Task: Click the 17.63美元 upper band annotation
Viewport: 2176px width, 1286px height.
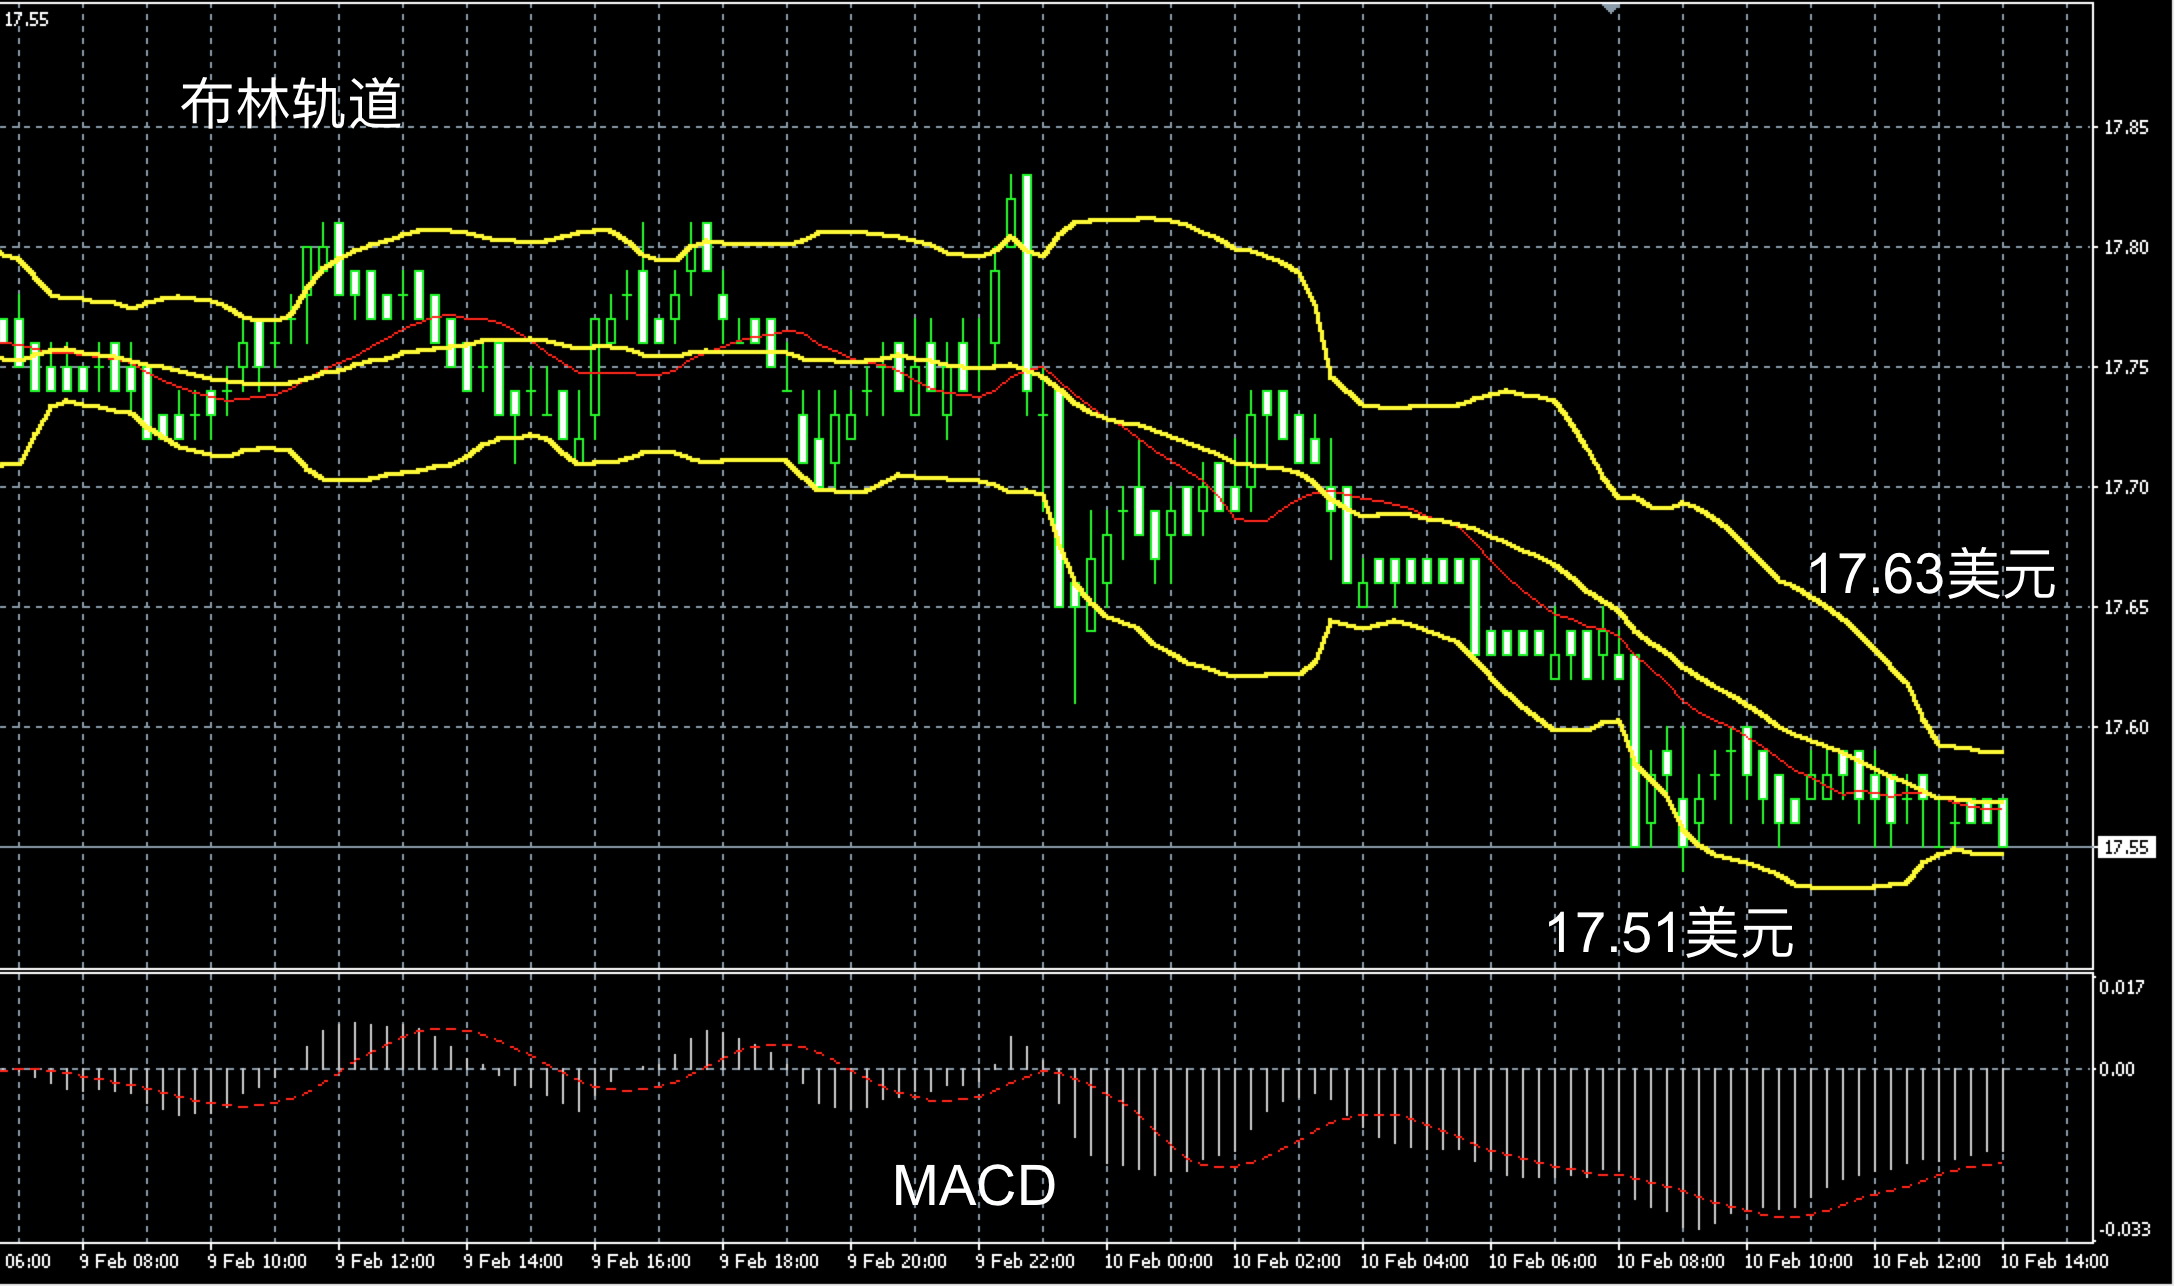Action: [x=1931, y=575]
